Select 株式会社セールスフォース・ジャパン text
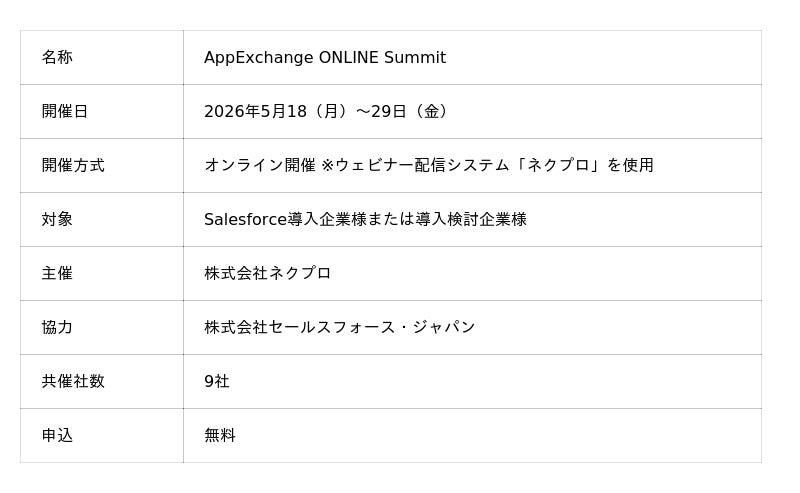Screen dimensions: 800x493 pyautogui.click(x=339, y=328)
